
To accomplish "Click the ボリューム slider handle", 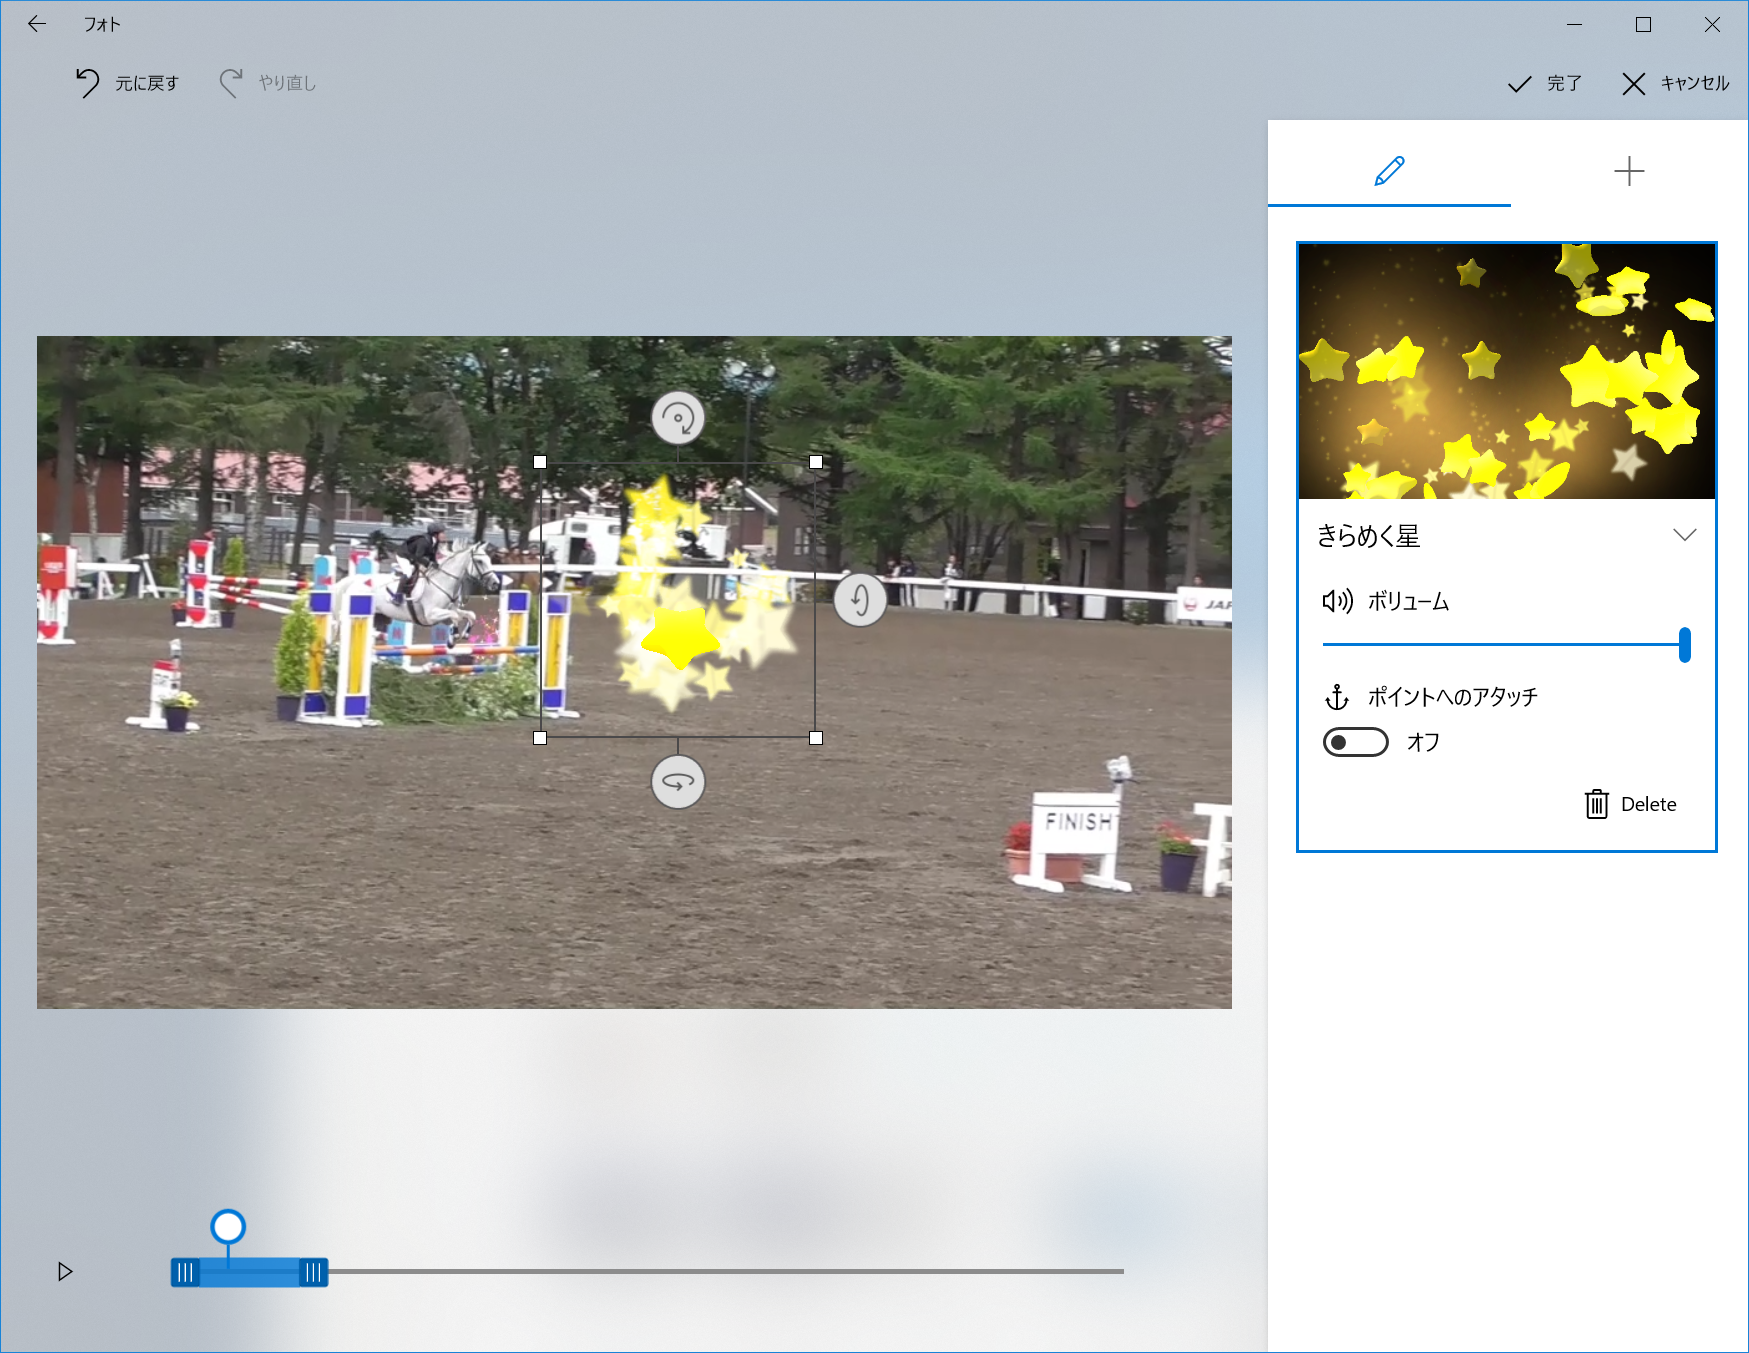I will click(1685, 645).
